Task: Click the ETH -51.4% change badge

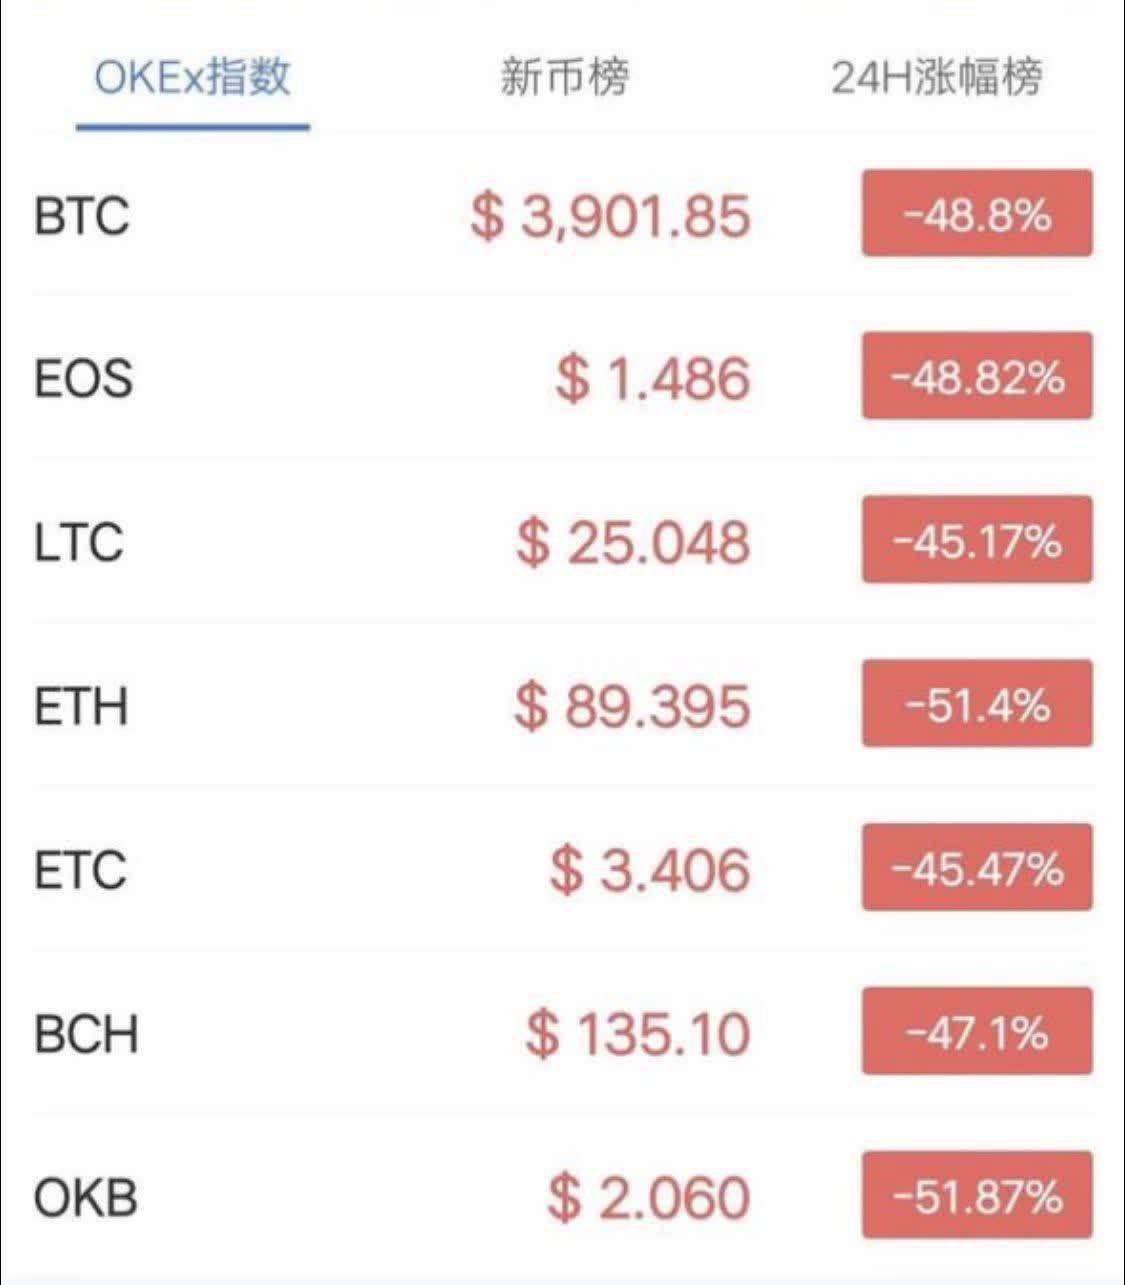Action: tap(977, 704)
